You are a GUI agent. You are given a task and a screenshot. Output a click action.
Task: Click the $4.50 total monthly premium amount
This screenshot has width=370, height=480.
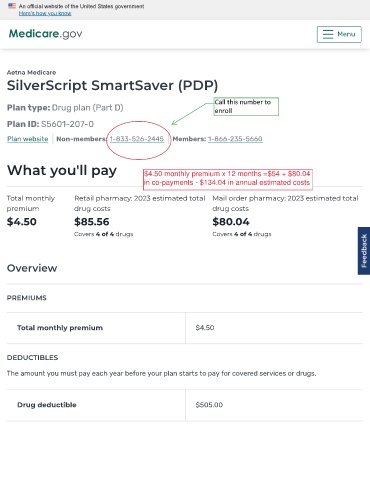(22, 222)
